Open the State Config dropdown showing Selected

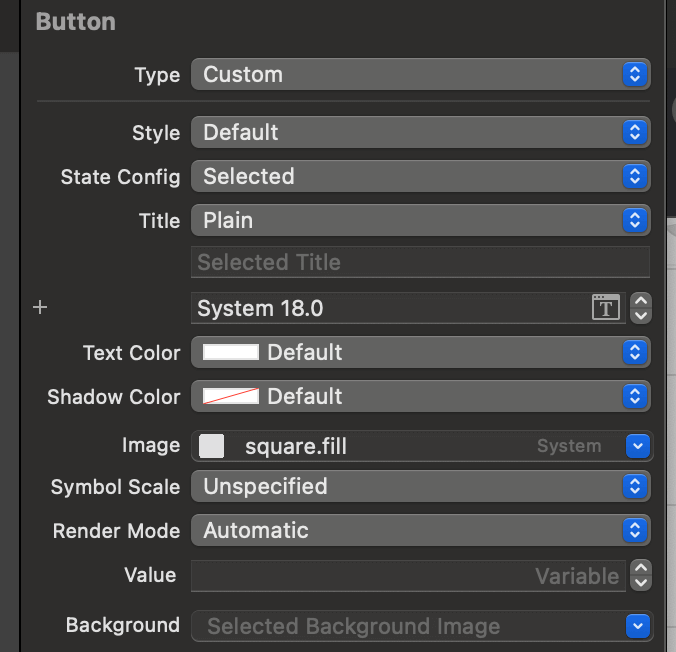pyautogui.click(x=420, y=176)
